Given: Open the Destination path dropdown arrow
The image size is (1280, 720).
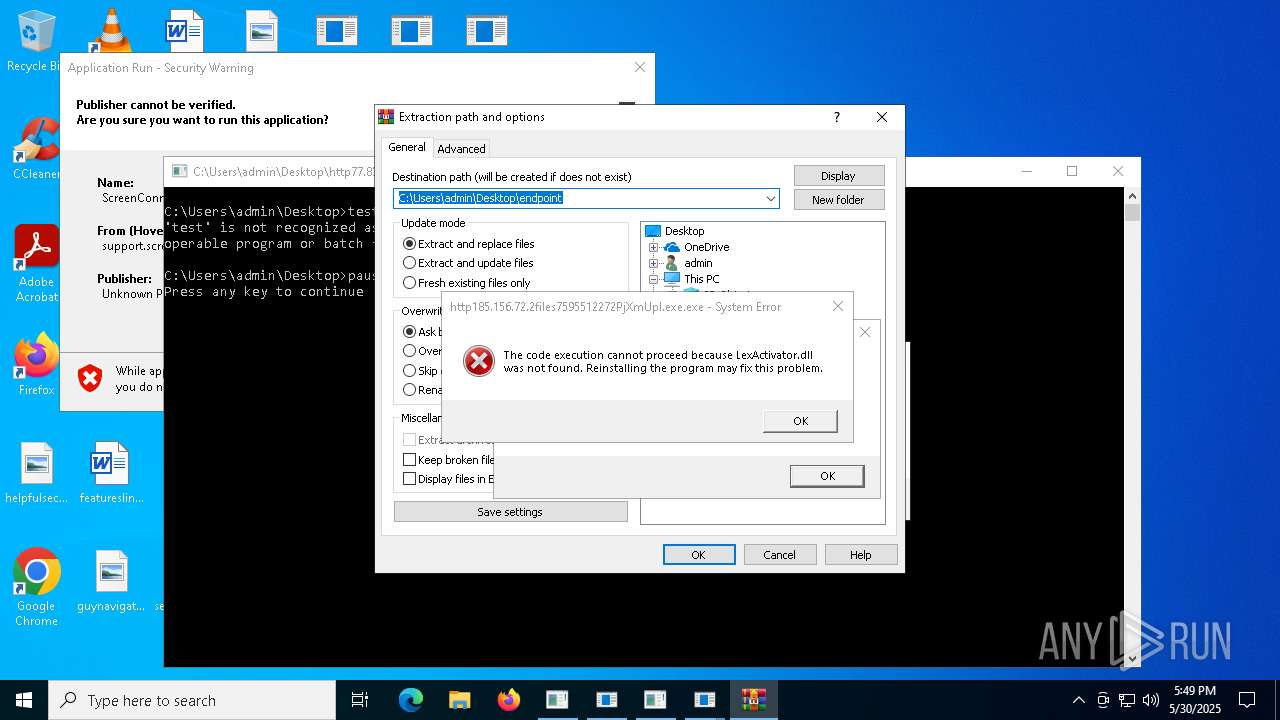Looking at the screenshot, I should tap(771, 198).
